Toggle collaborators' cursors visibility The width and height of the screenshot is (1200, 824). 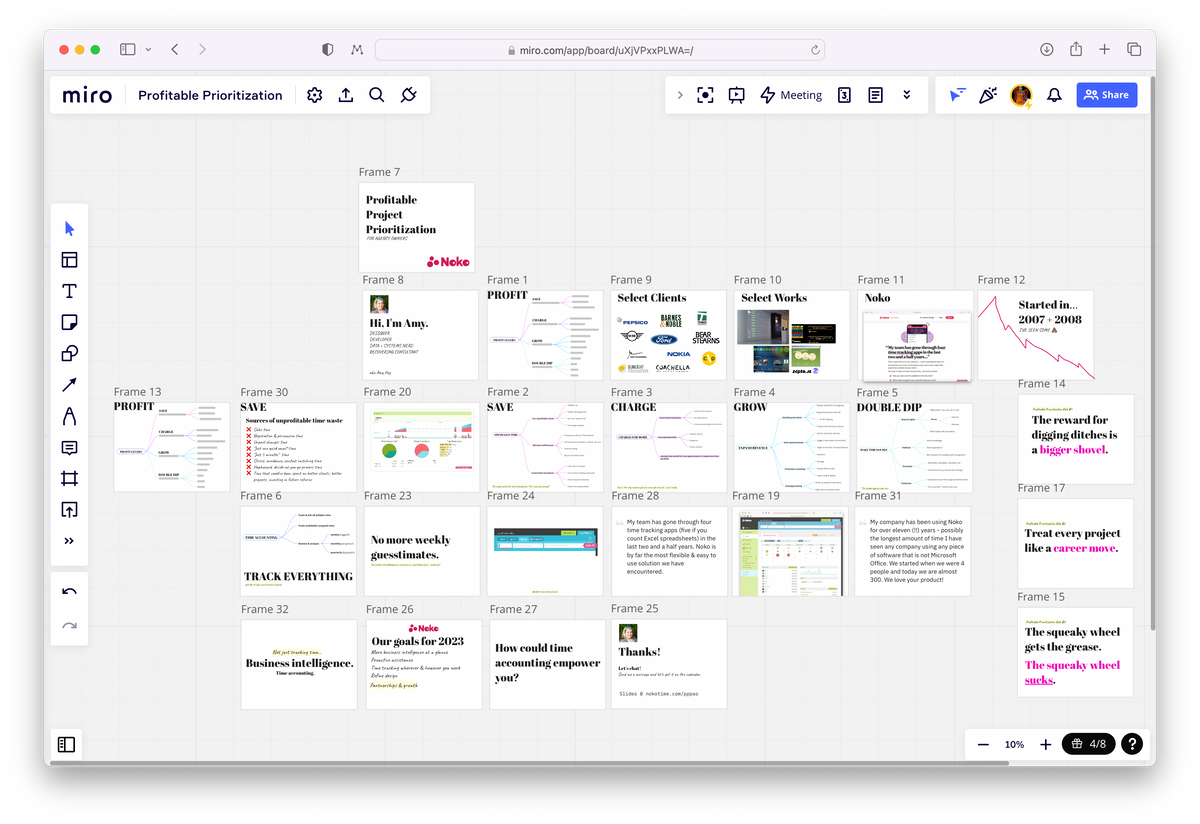[x=957, y=95]
